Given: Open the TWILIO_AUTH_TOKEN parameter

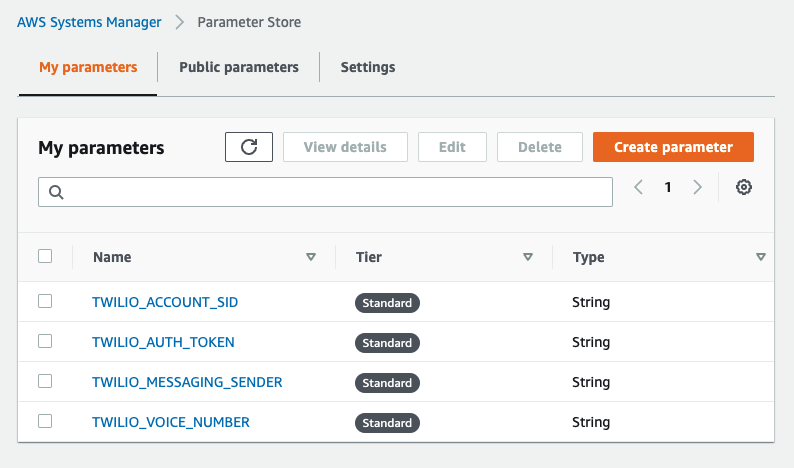Looking at the screenshot, I should (x=163, y=342).
